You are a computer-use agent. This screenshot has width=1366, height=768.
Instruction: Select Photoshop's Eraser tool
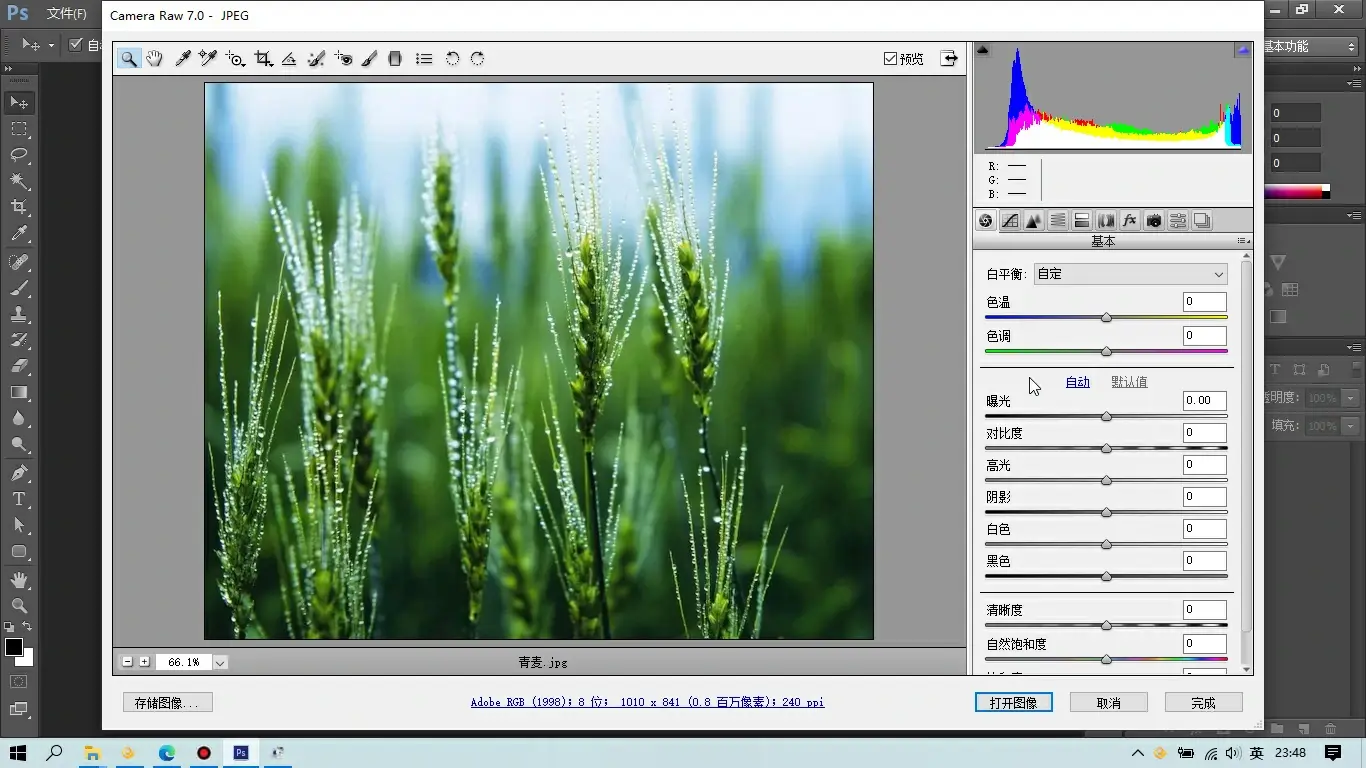pyautogui.click(x=19, y=366)
